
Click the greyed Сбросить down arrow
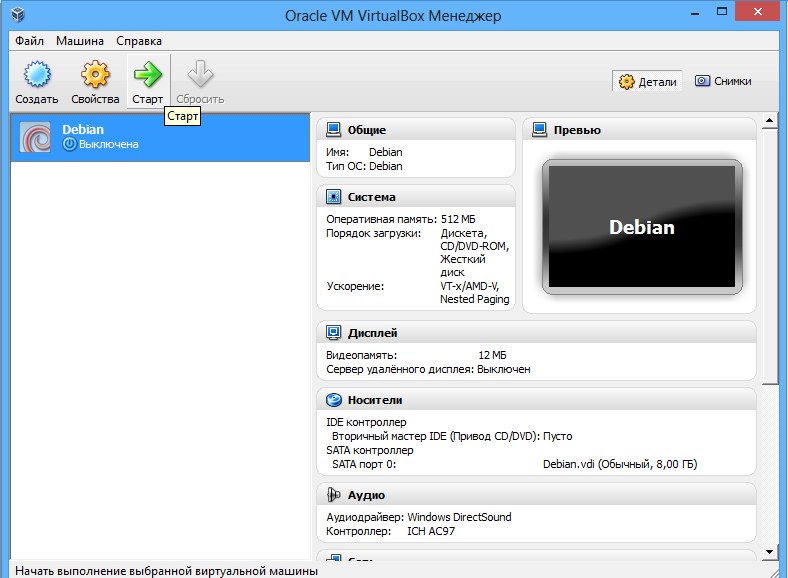coord(200,75)
